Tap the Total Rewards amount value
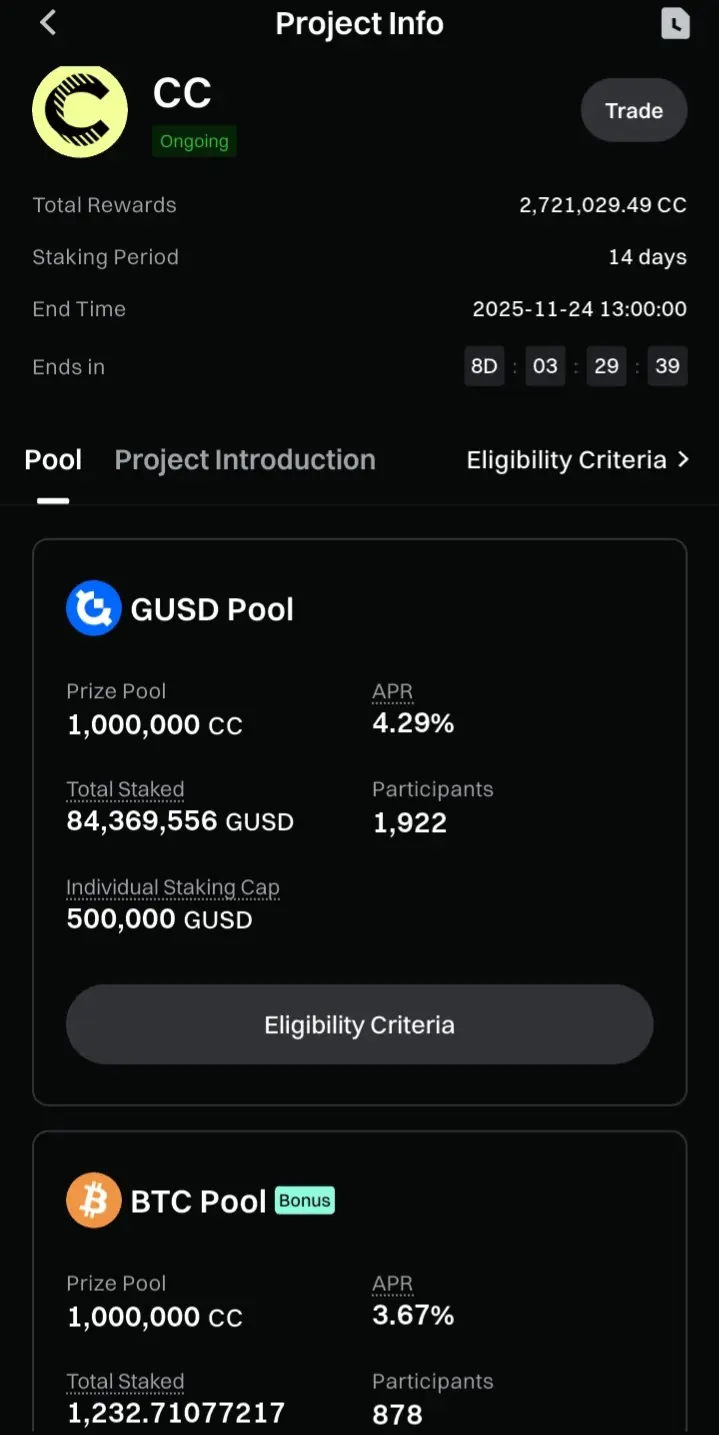The width and height of the screenshot is (719, 1435). (602, 205)
